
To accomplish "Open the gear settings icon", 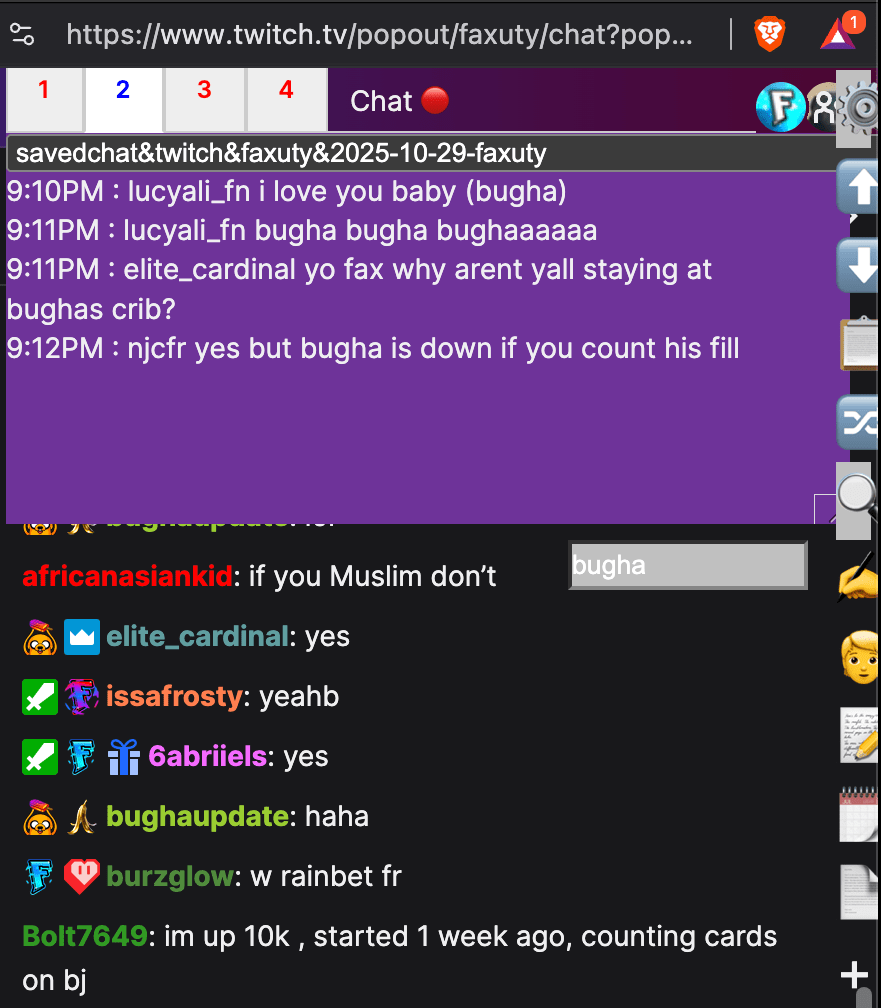I will tap(860, 107).
